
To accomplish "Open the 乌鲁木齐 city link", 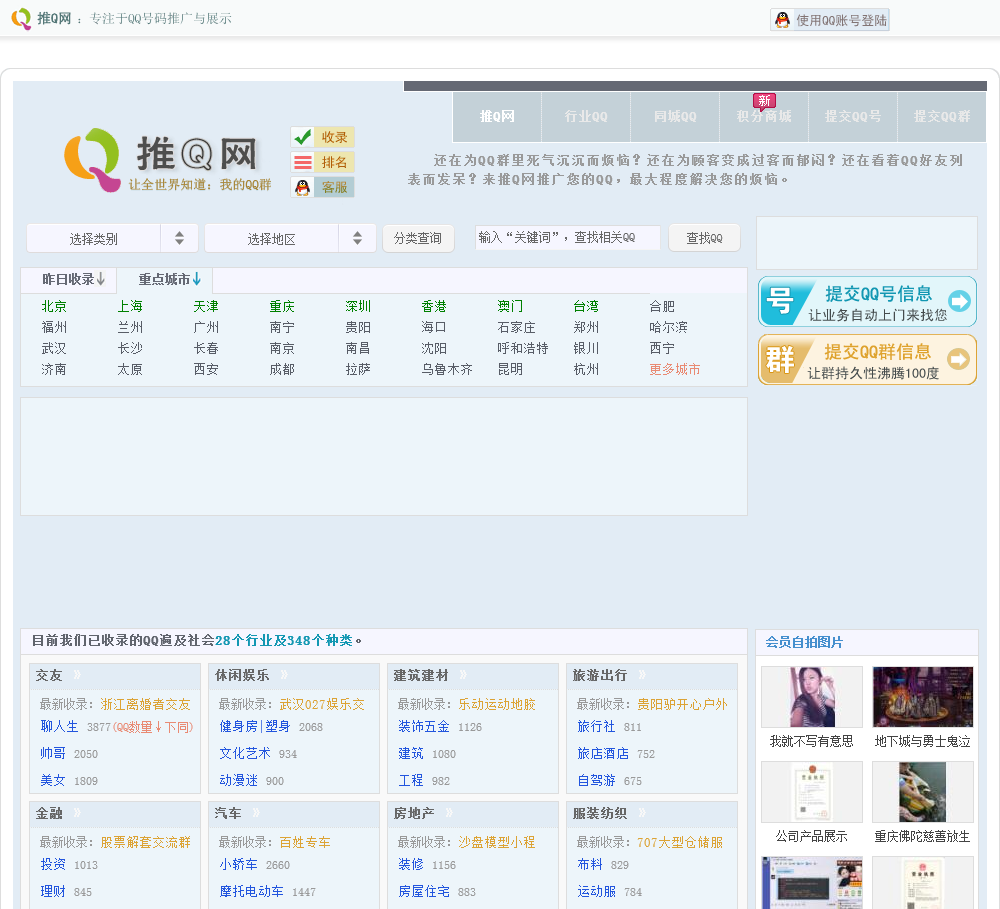I will pos(446,369).
